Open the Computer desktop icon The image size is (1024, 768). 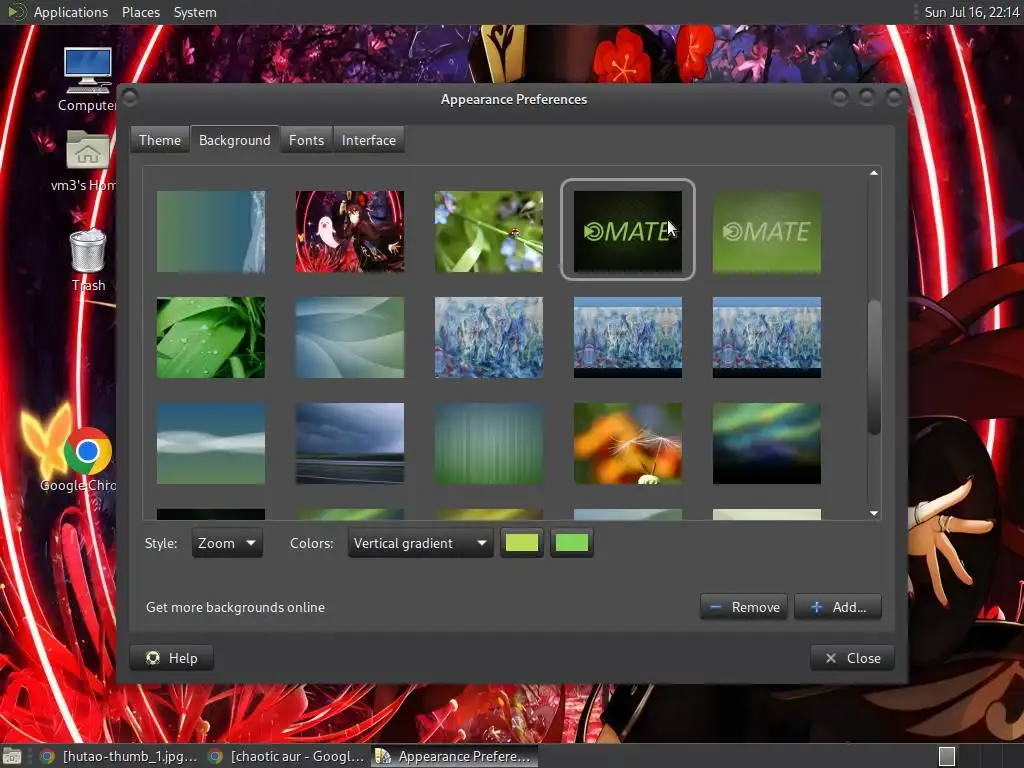pyautogui.click(x=88, y=80)
